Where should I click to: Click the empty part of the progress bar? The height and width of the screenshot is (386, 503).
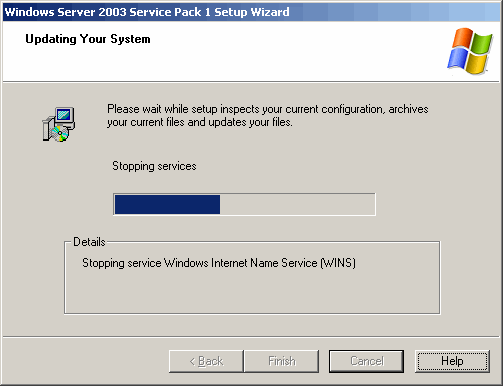[297, 204]
